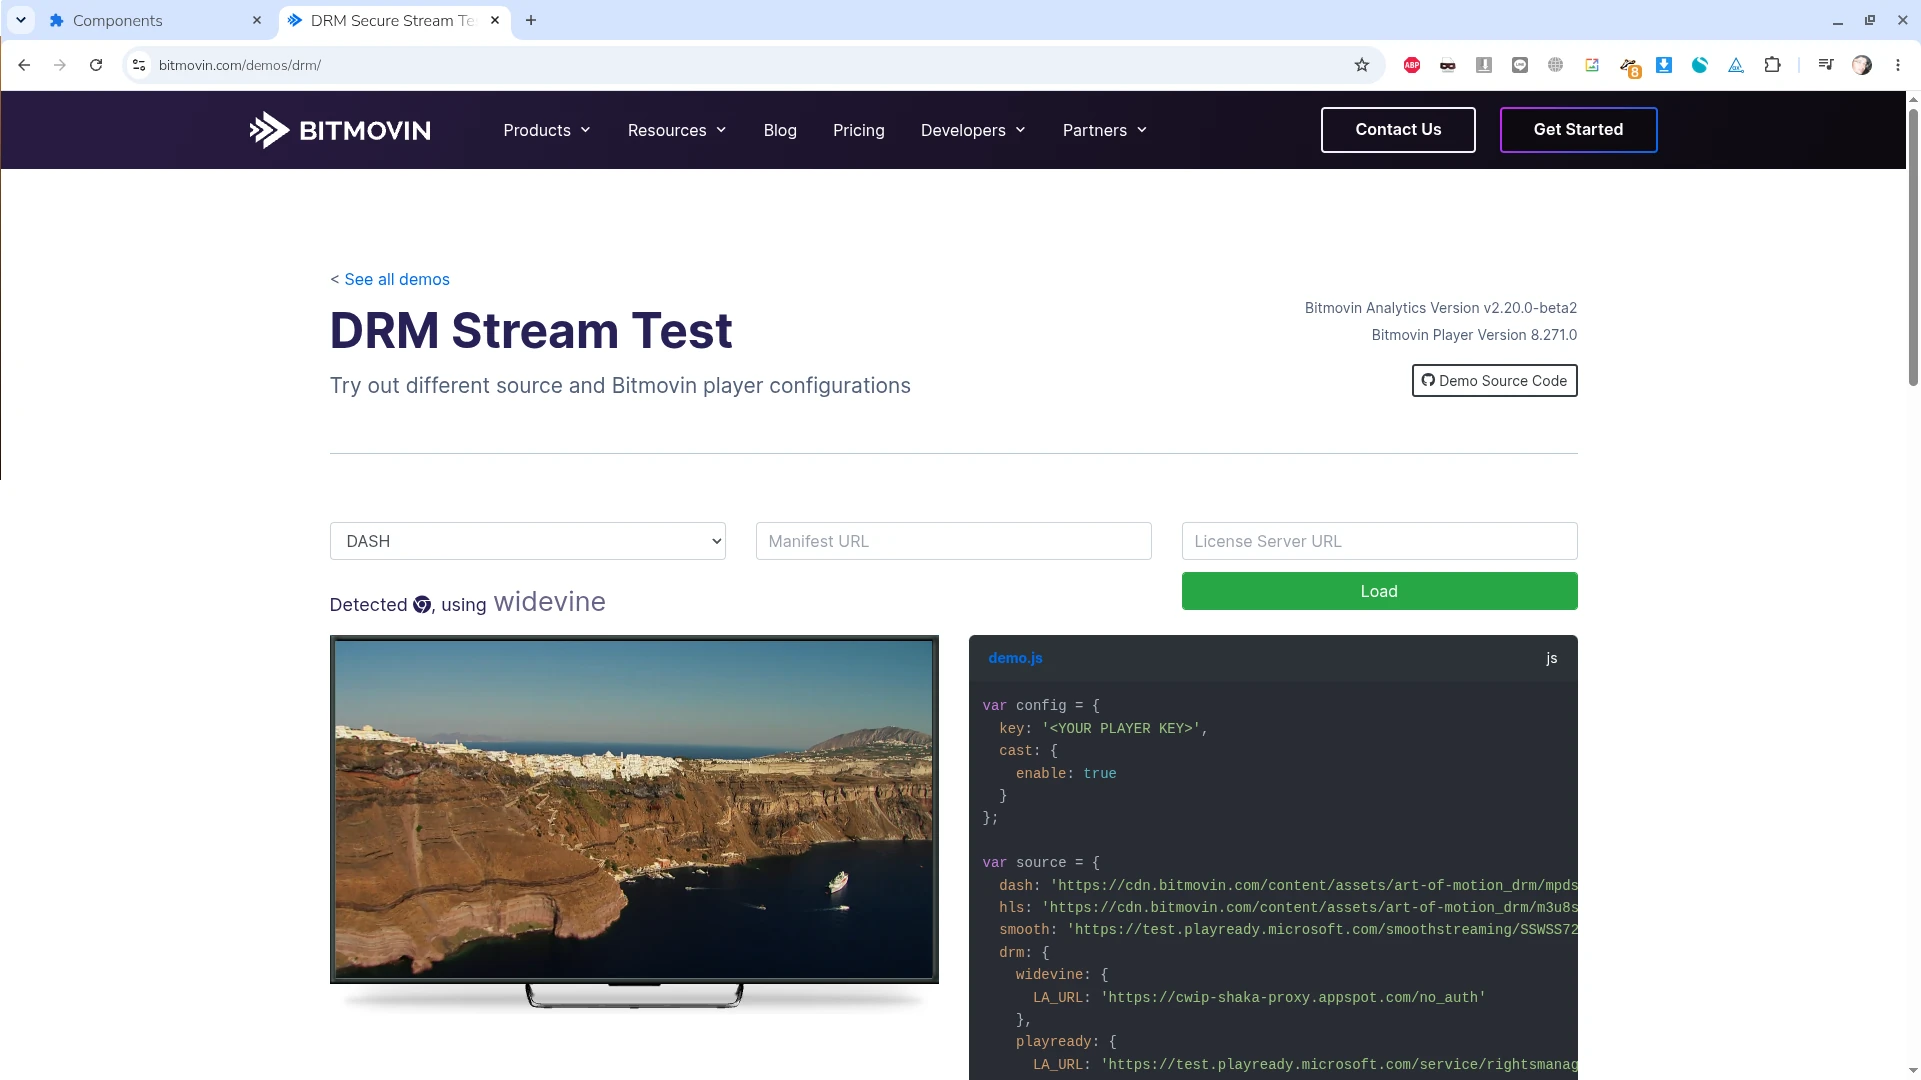Click the green Load button
Viewport: 1921px width, 1080px height.
[x=1380, y=591]
